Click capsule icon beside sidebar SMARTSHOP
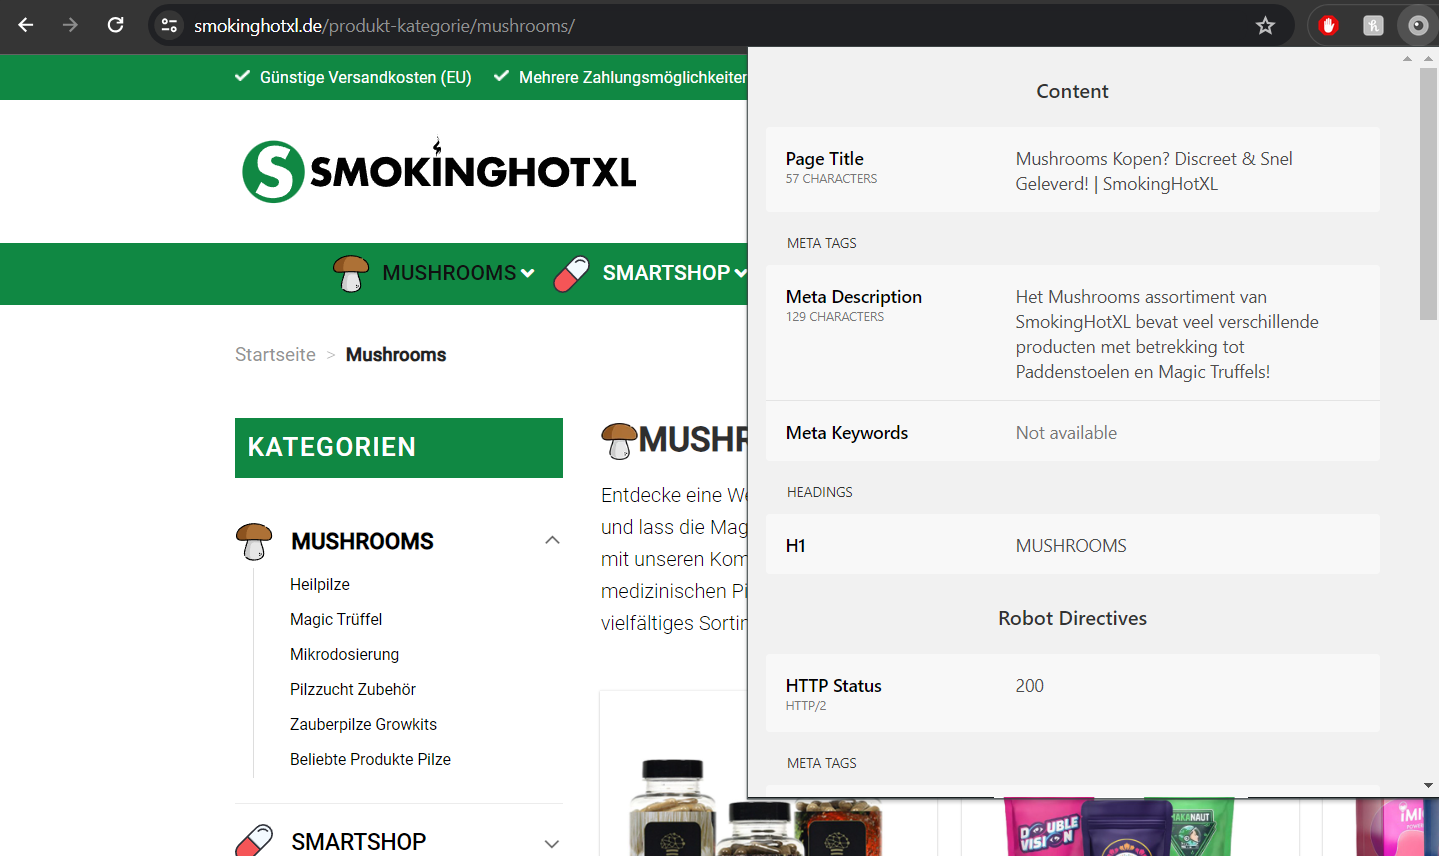1439x856 pixels. tap(254, 840)
